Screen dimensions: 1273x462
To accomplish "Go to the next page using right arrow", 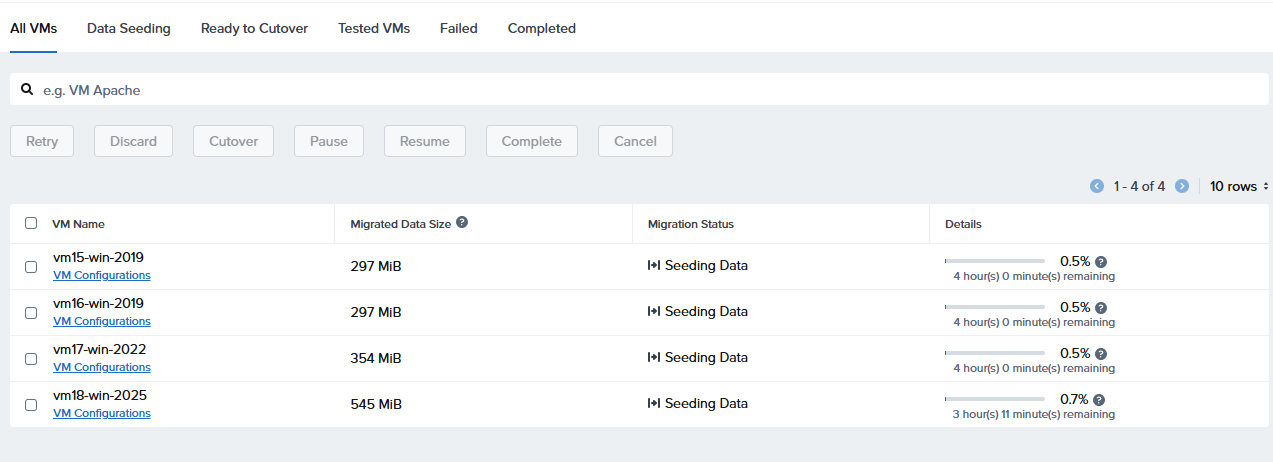I will pos(1182,186).
